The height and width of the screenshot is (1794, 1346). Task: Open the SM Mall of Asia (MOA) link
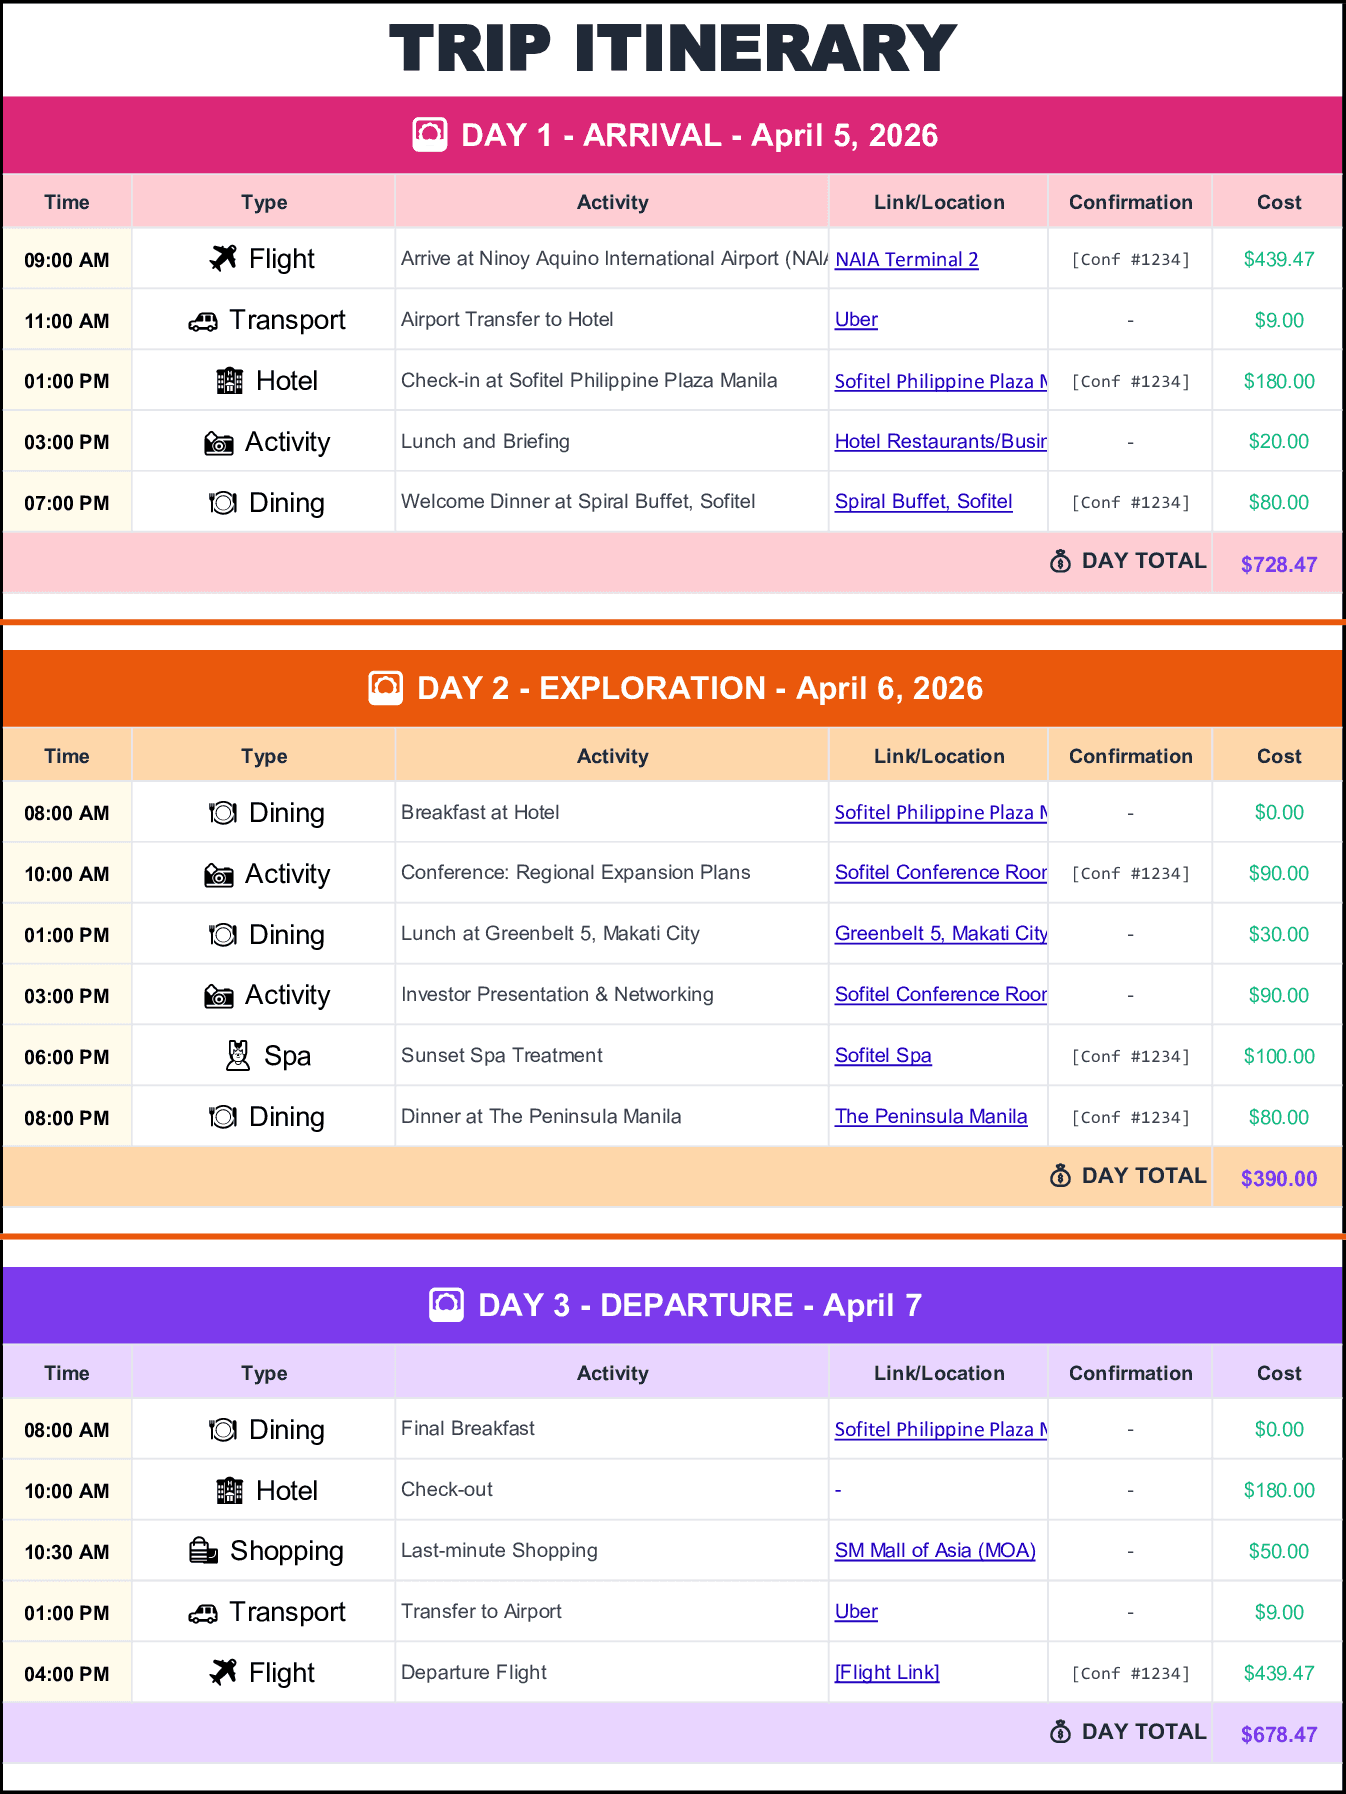[x=935, y=1550]
